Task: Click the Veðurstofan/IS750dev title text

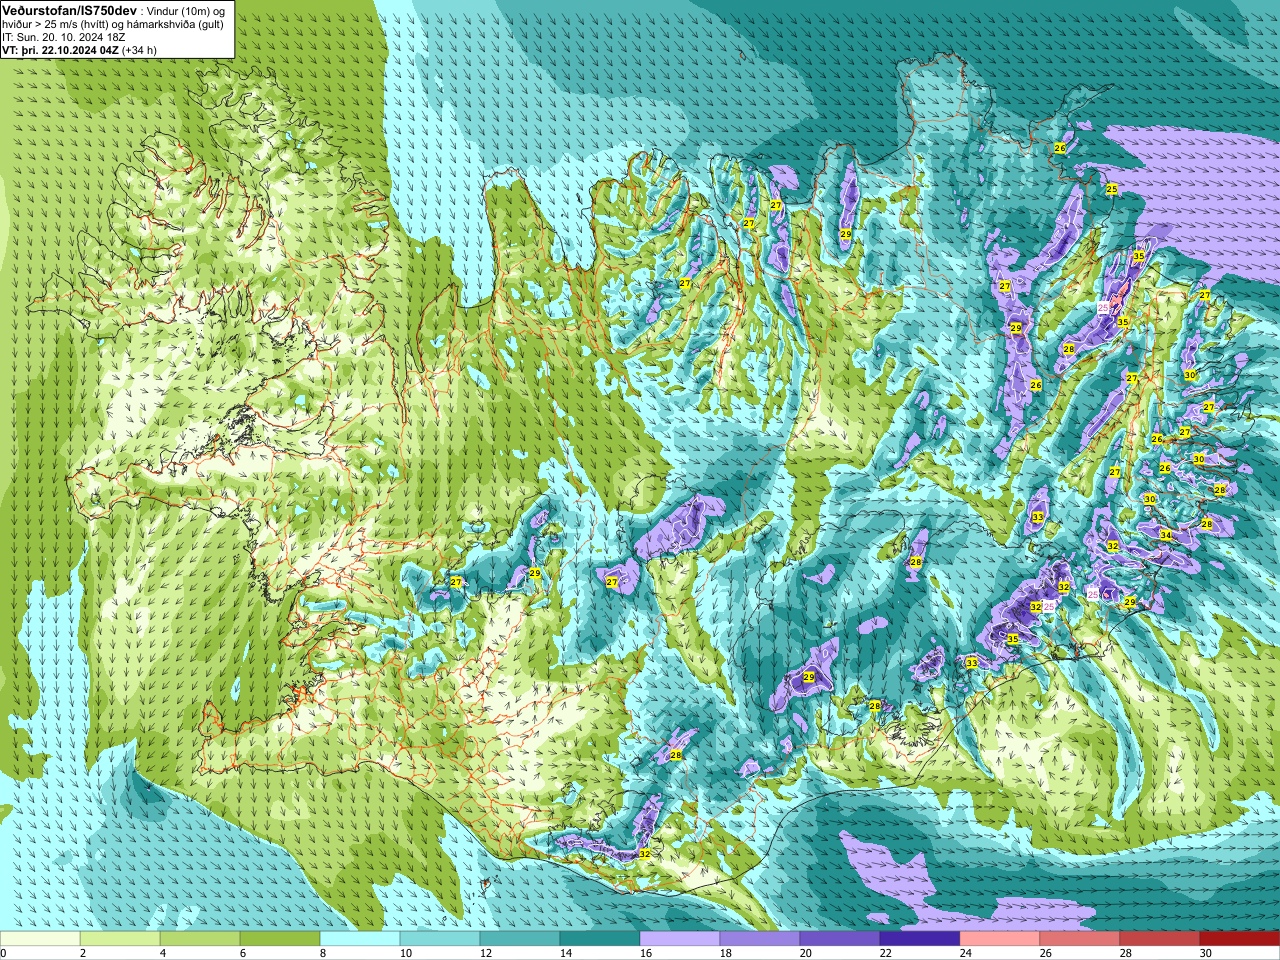Action: pyautogui.click(x=70, y=9)
